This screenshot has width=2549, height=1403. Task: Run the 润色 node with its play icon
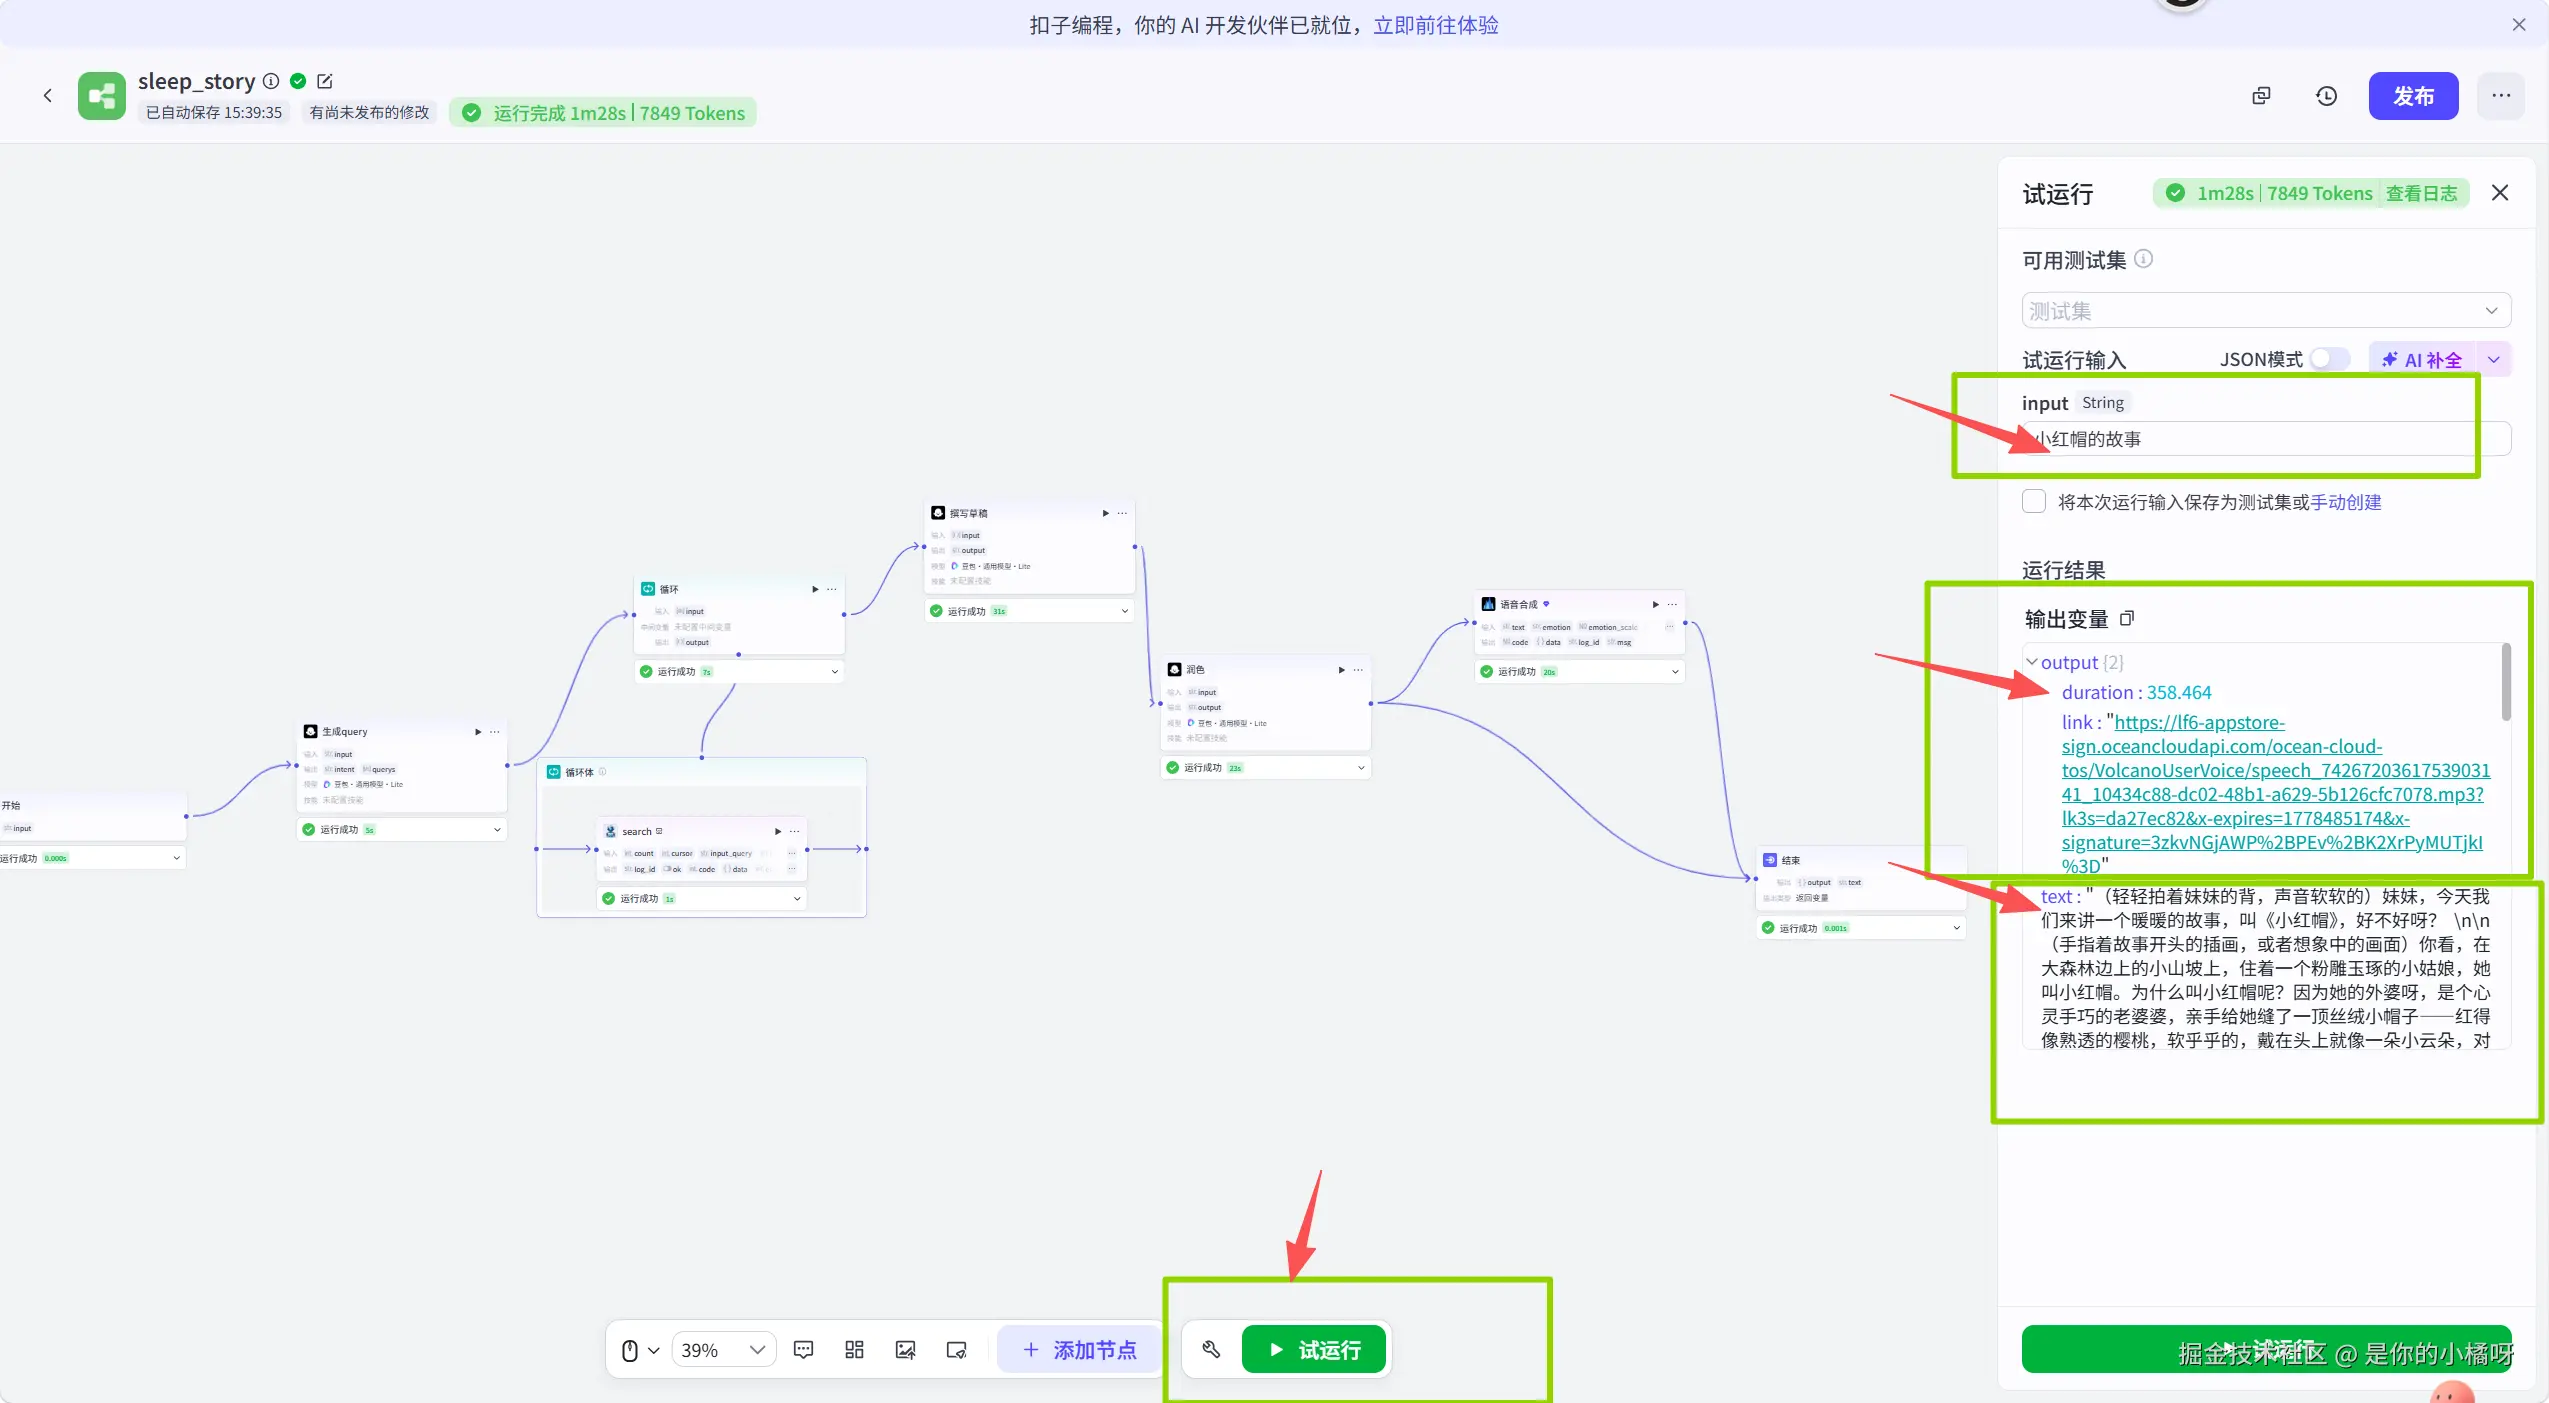click(x=1341, y=670)
